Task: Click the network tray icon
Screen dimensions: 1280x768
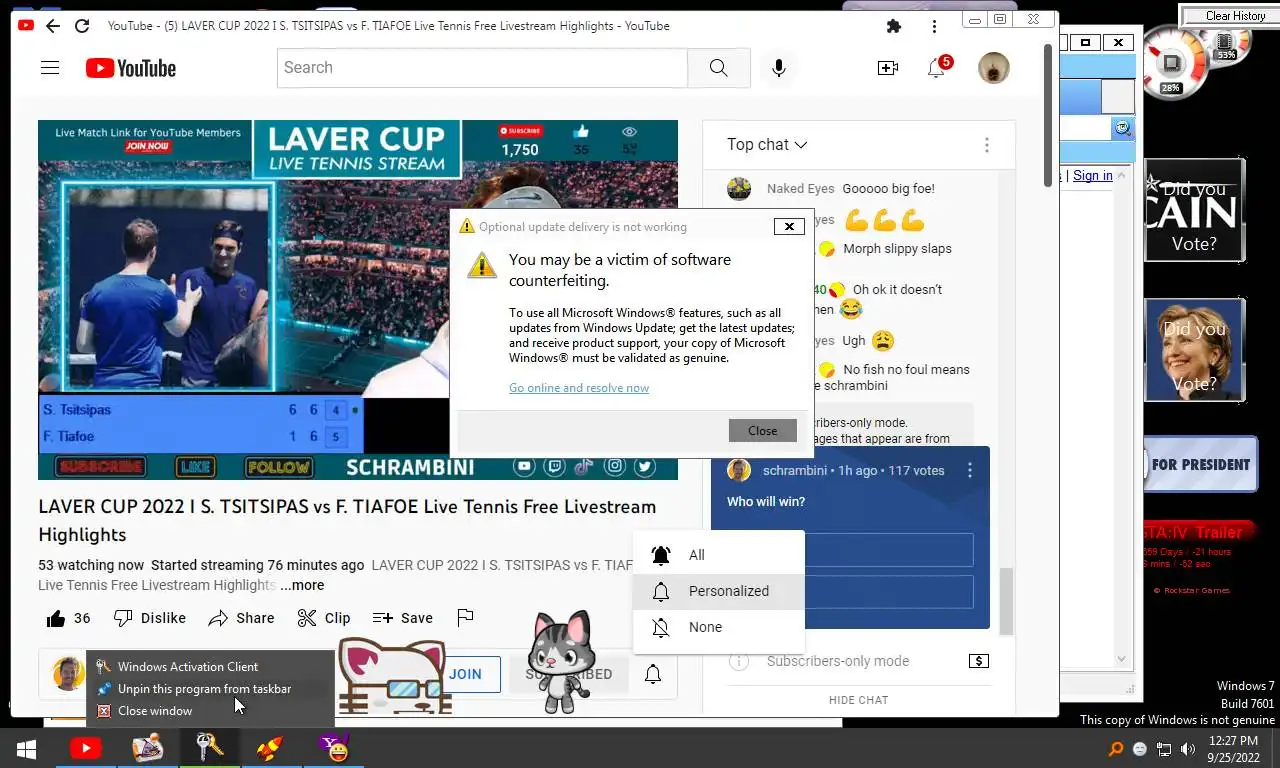Action: click(x=1164, y=749)
